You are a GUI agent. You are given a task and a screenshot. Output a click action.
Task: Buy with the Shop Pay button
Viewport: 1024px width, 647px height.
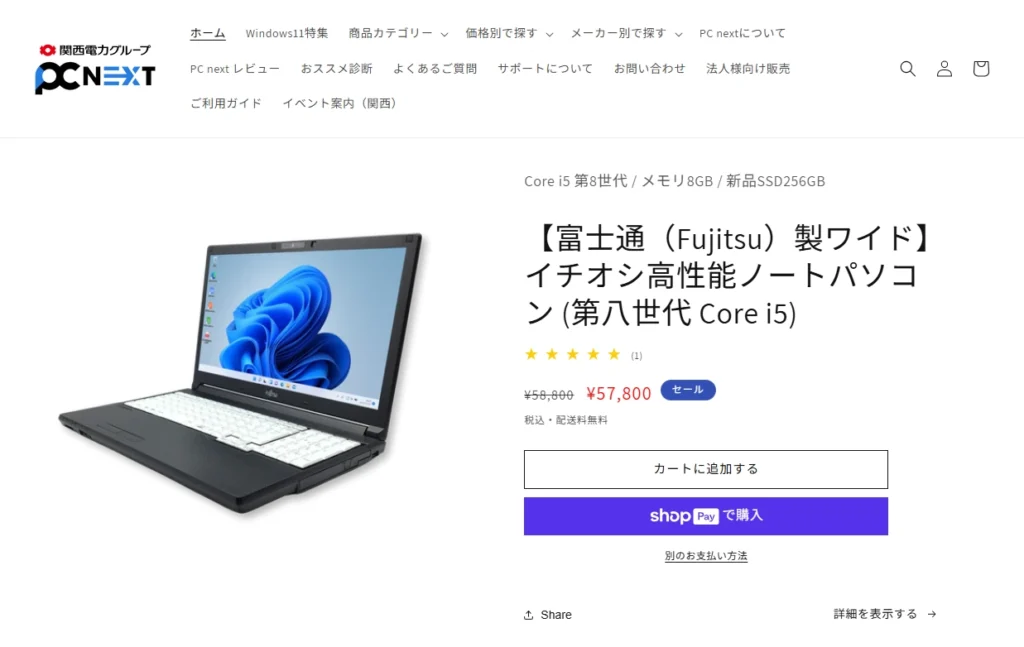click(x=706, y=516)
